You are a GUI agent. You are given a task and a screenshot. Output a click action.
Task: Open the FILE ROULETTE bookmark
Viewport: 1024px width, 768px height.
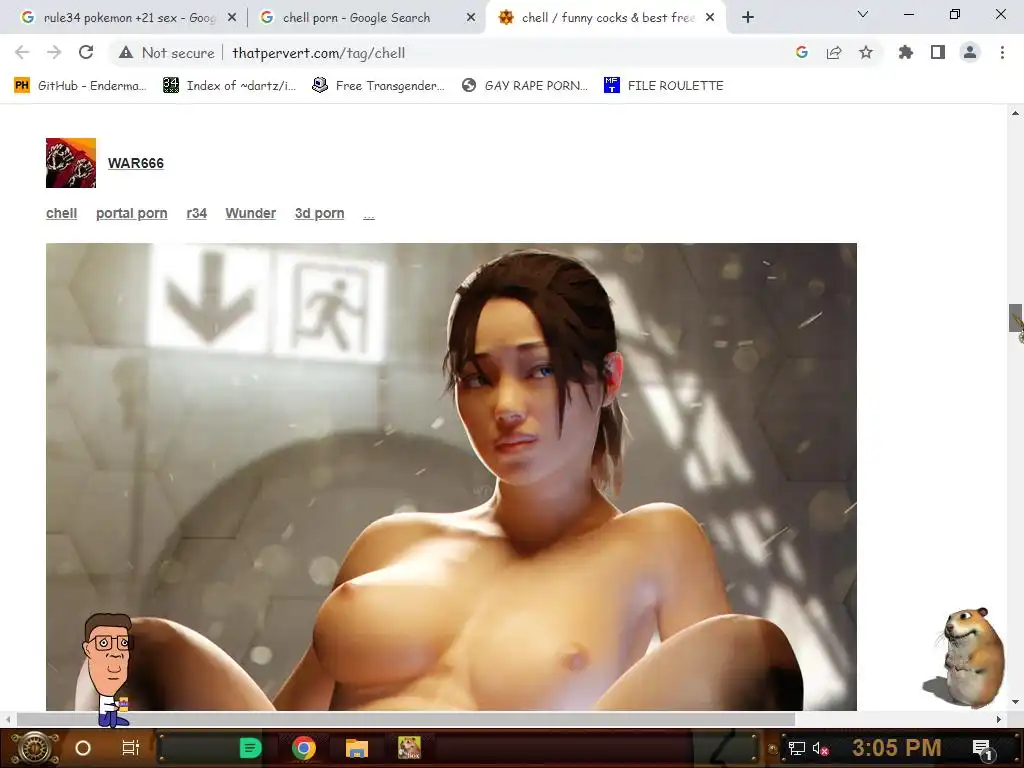664,86
